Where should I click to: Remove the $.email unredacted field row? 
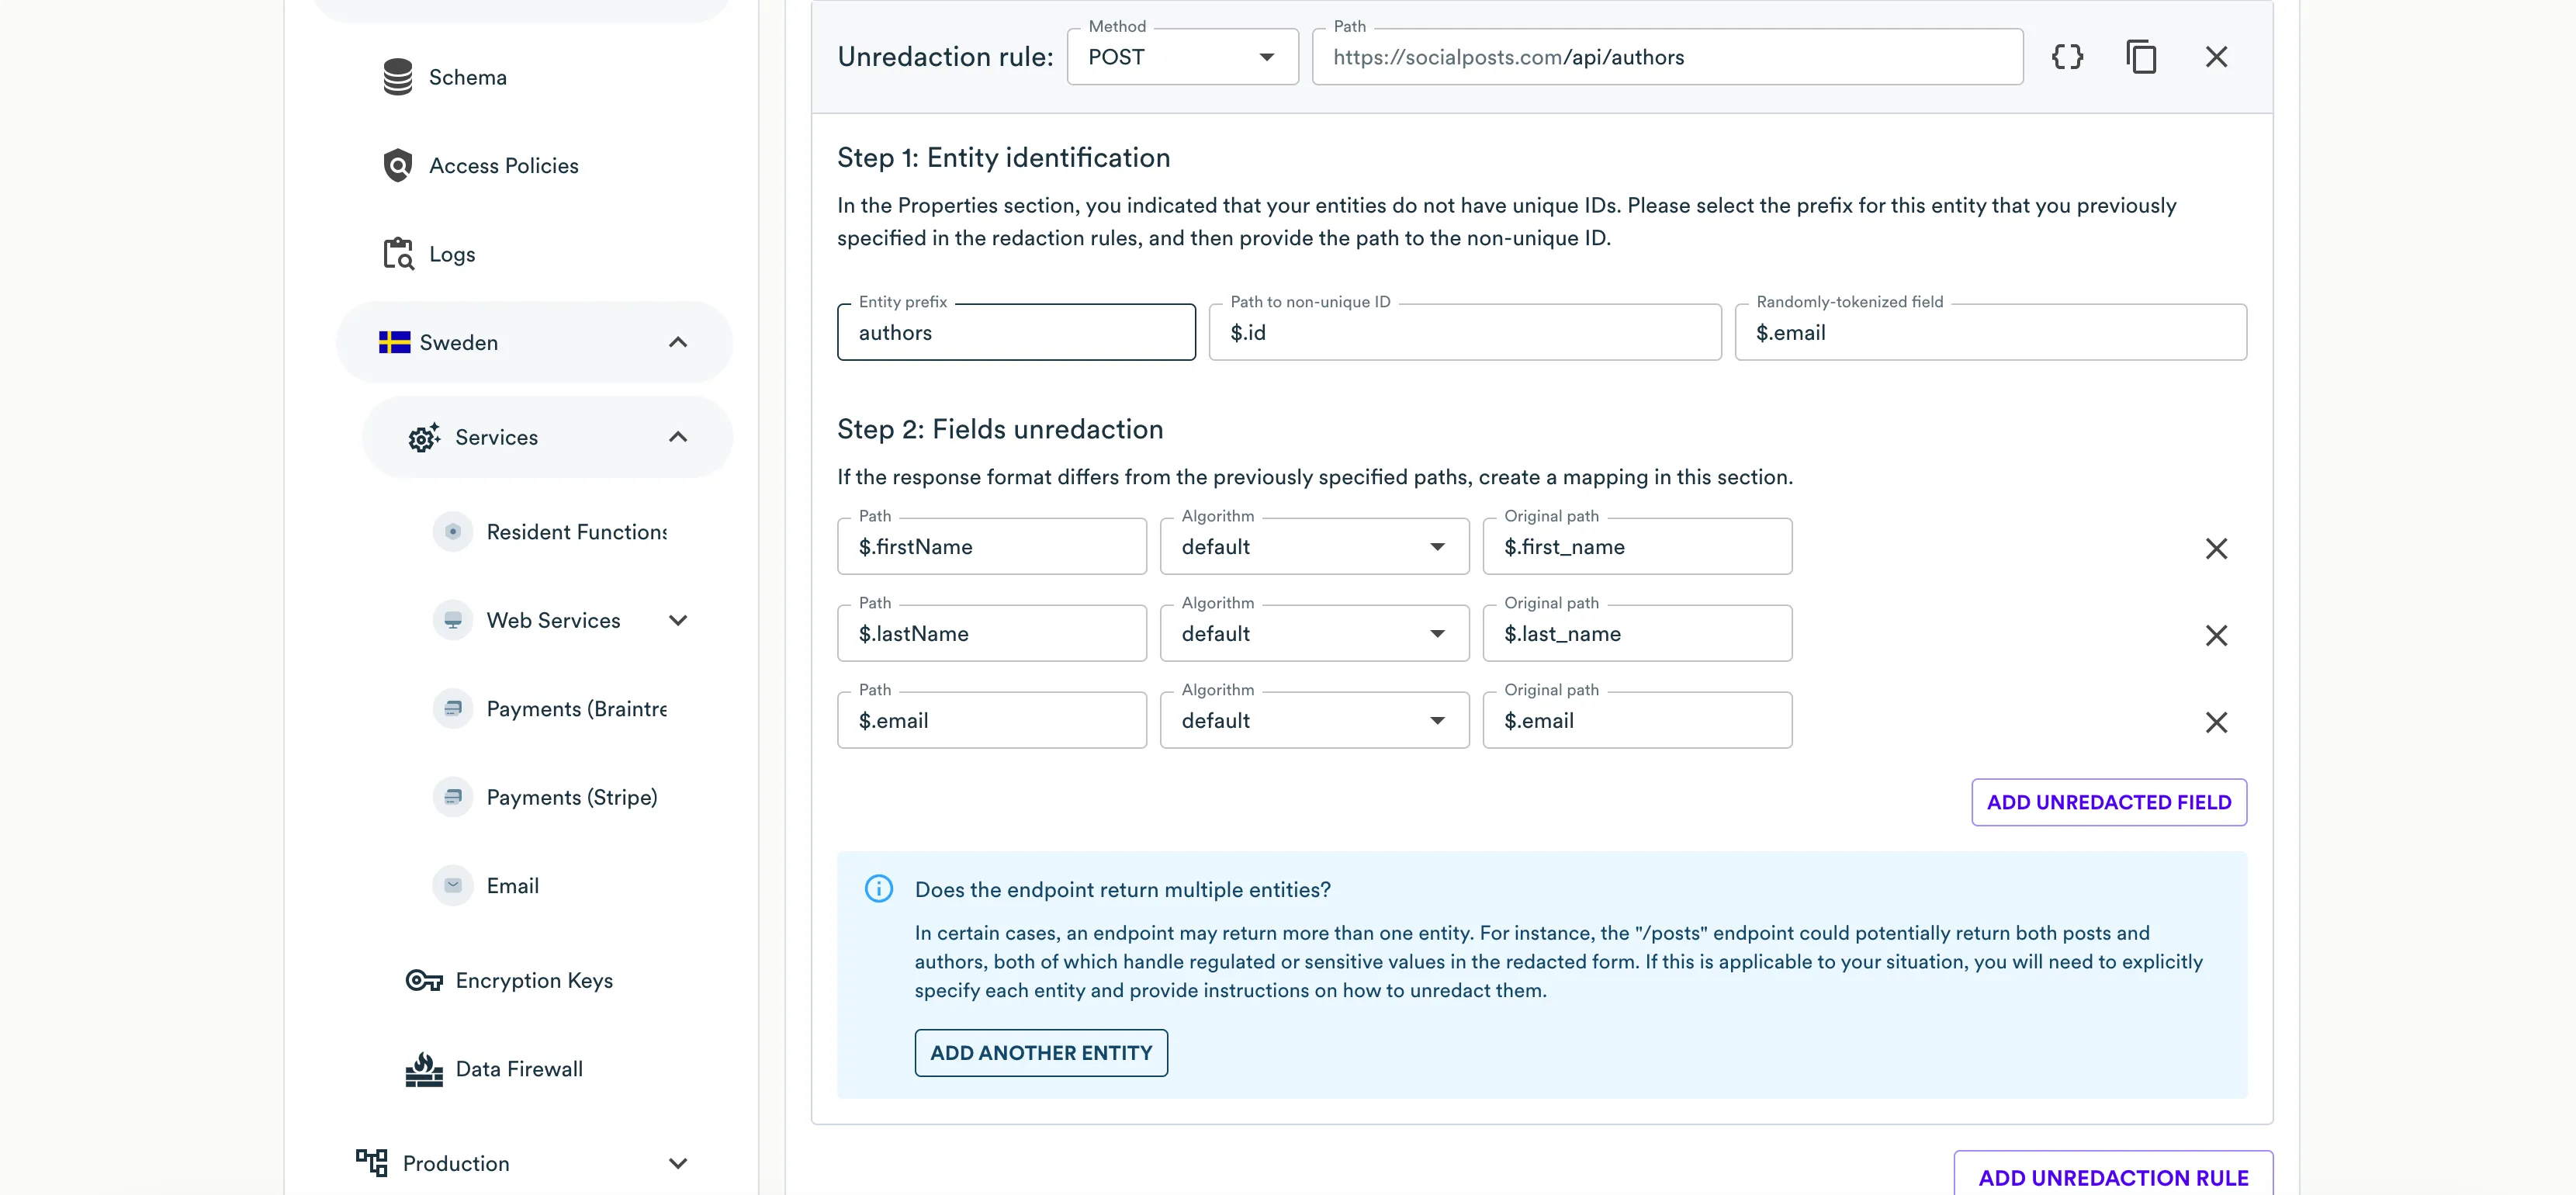click(2216, 722)
